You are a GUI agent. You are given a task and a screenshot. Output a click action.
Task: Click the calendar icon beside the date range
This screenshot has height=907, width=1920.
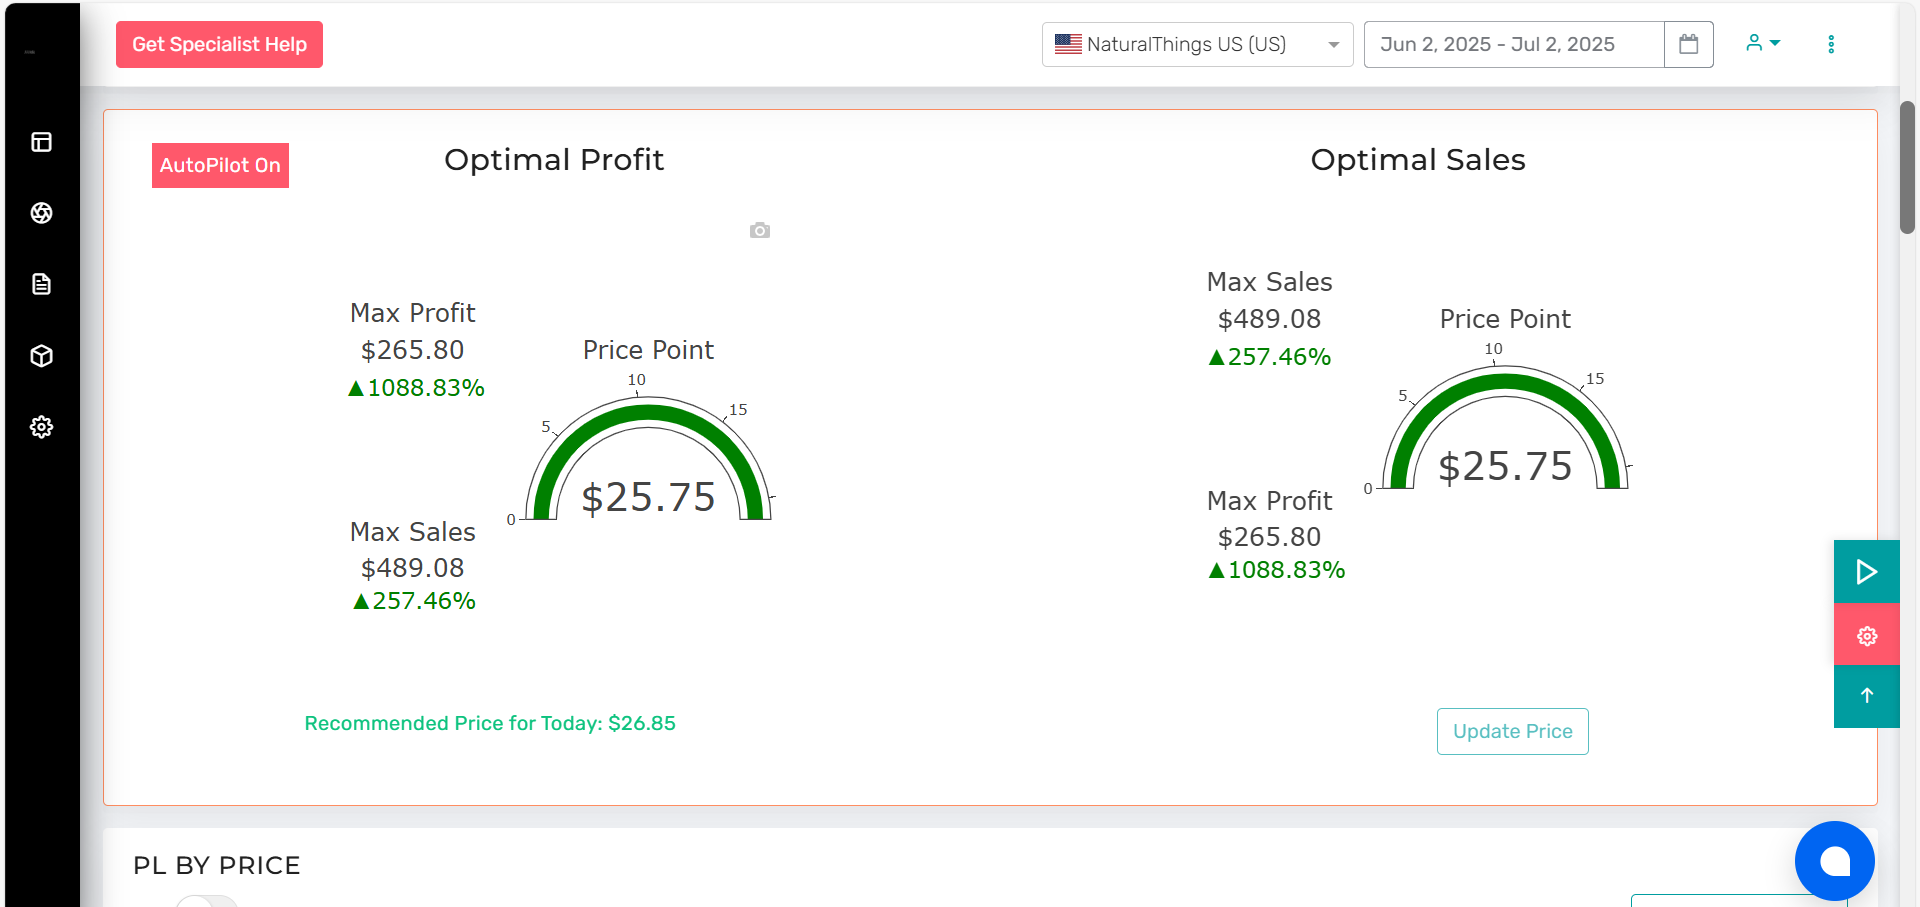[1689, 44]
